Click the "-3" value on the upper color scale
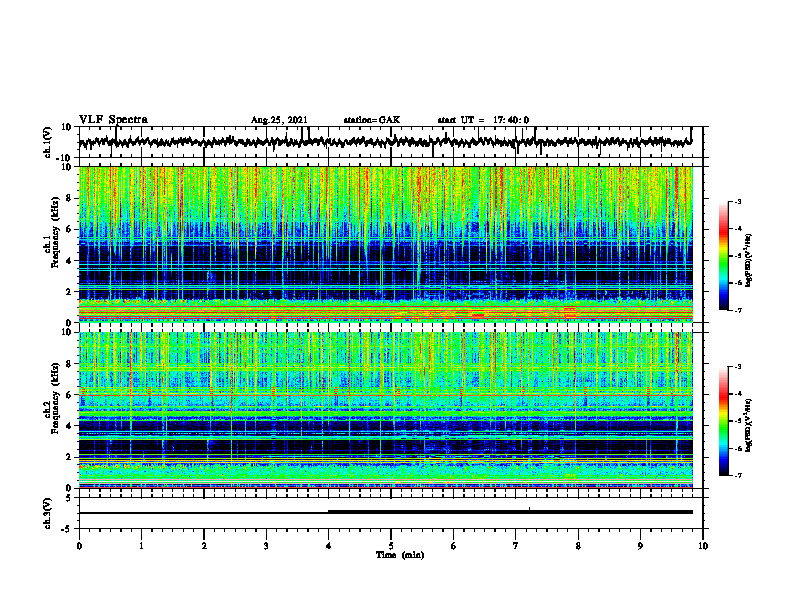This screenshot has width=792, height=612. pos(737,202)
